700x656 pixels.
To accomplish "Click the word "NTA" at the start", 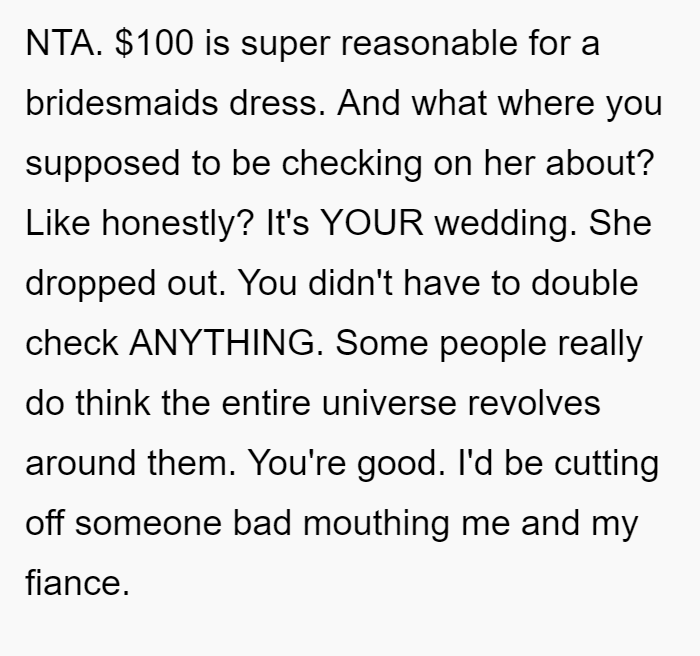I will coord(61,43).
